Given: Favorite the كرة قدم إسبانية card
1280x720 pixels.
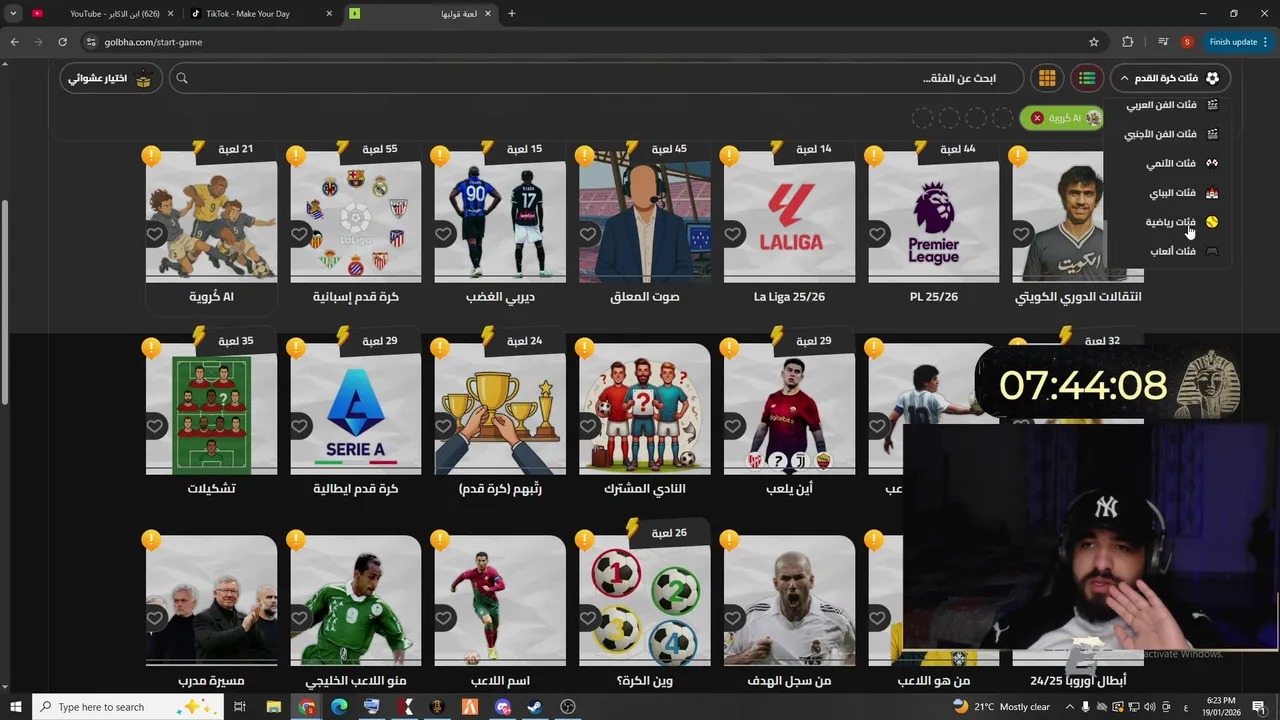Looking at the screenshot, I should click(x=299, y=234).
